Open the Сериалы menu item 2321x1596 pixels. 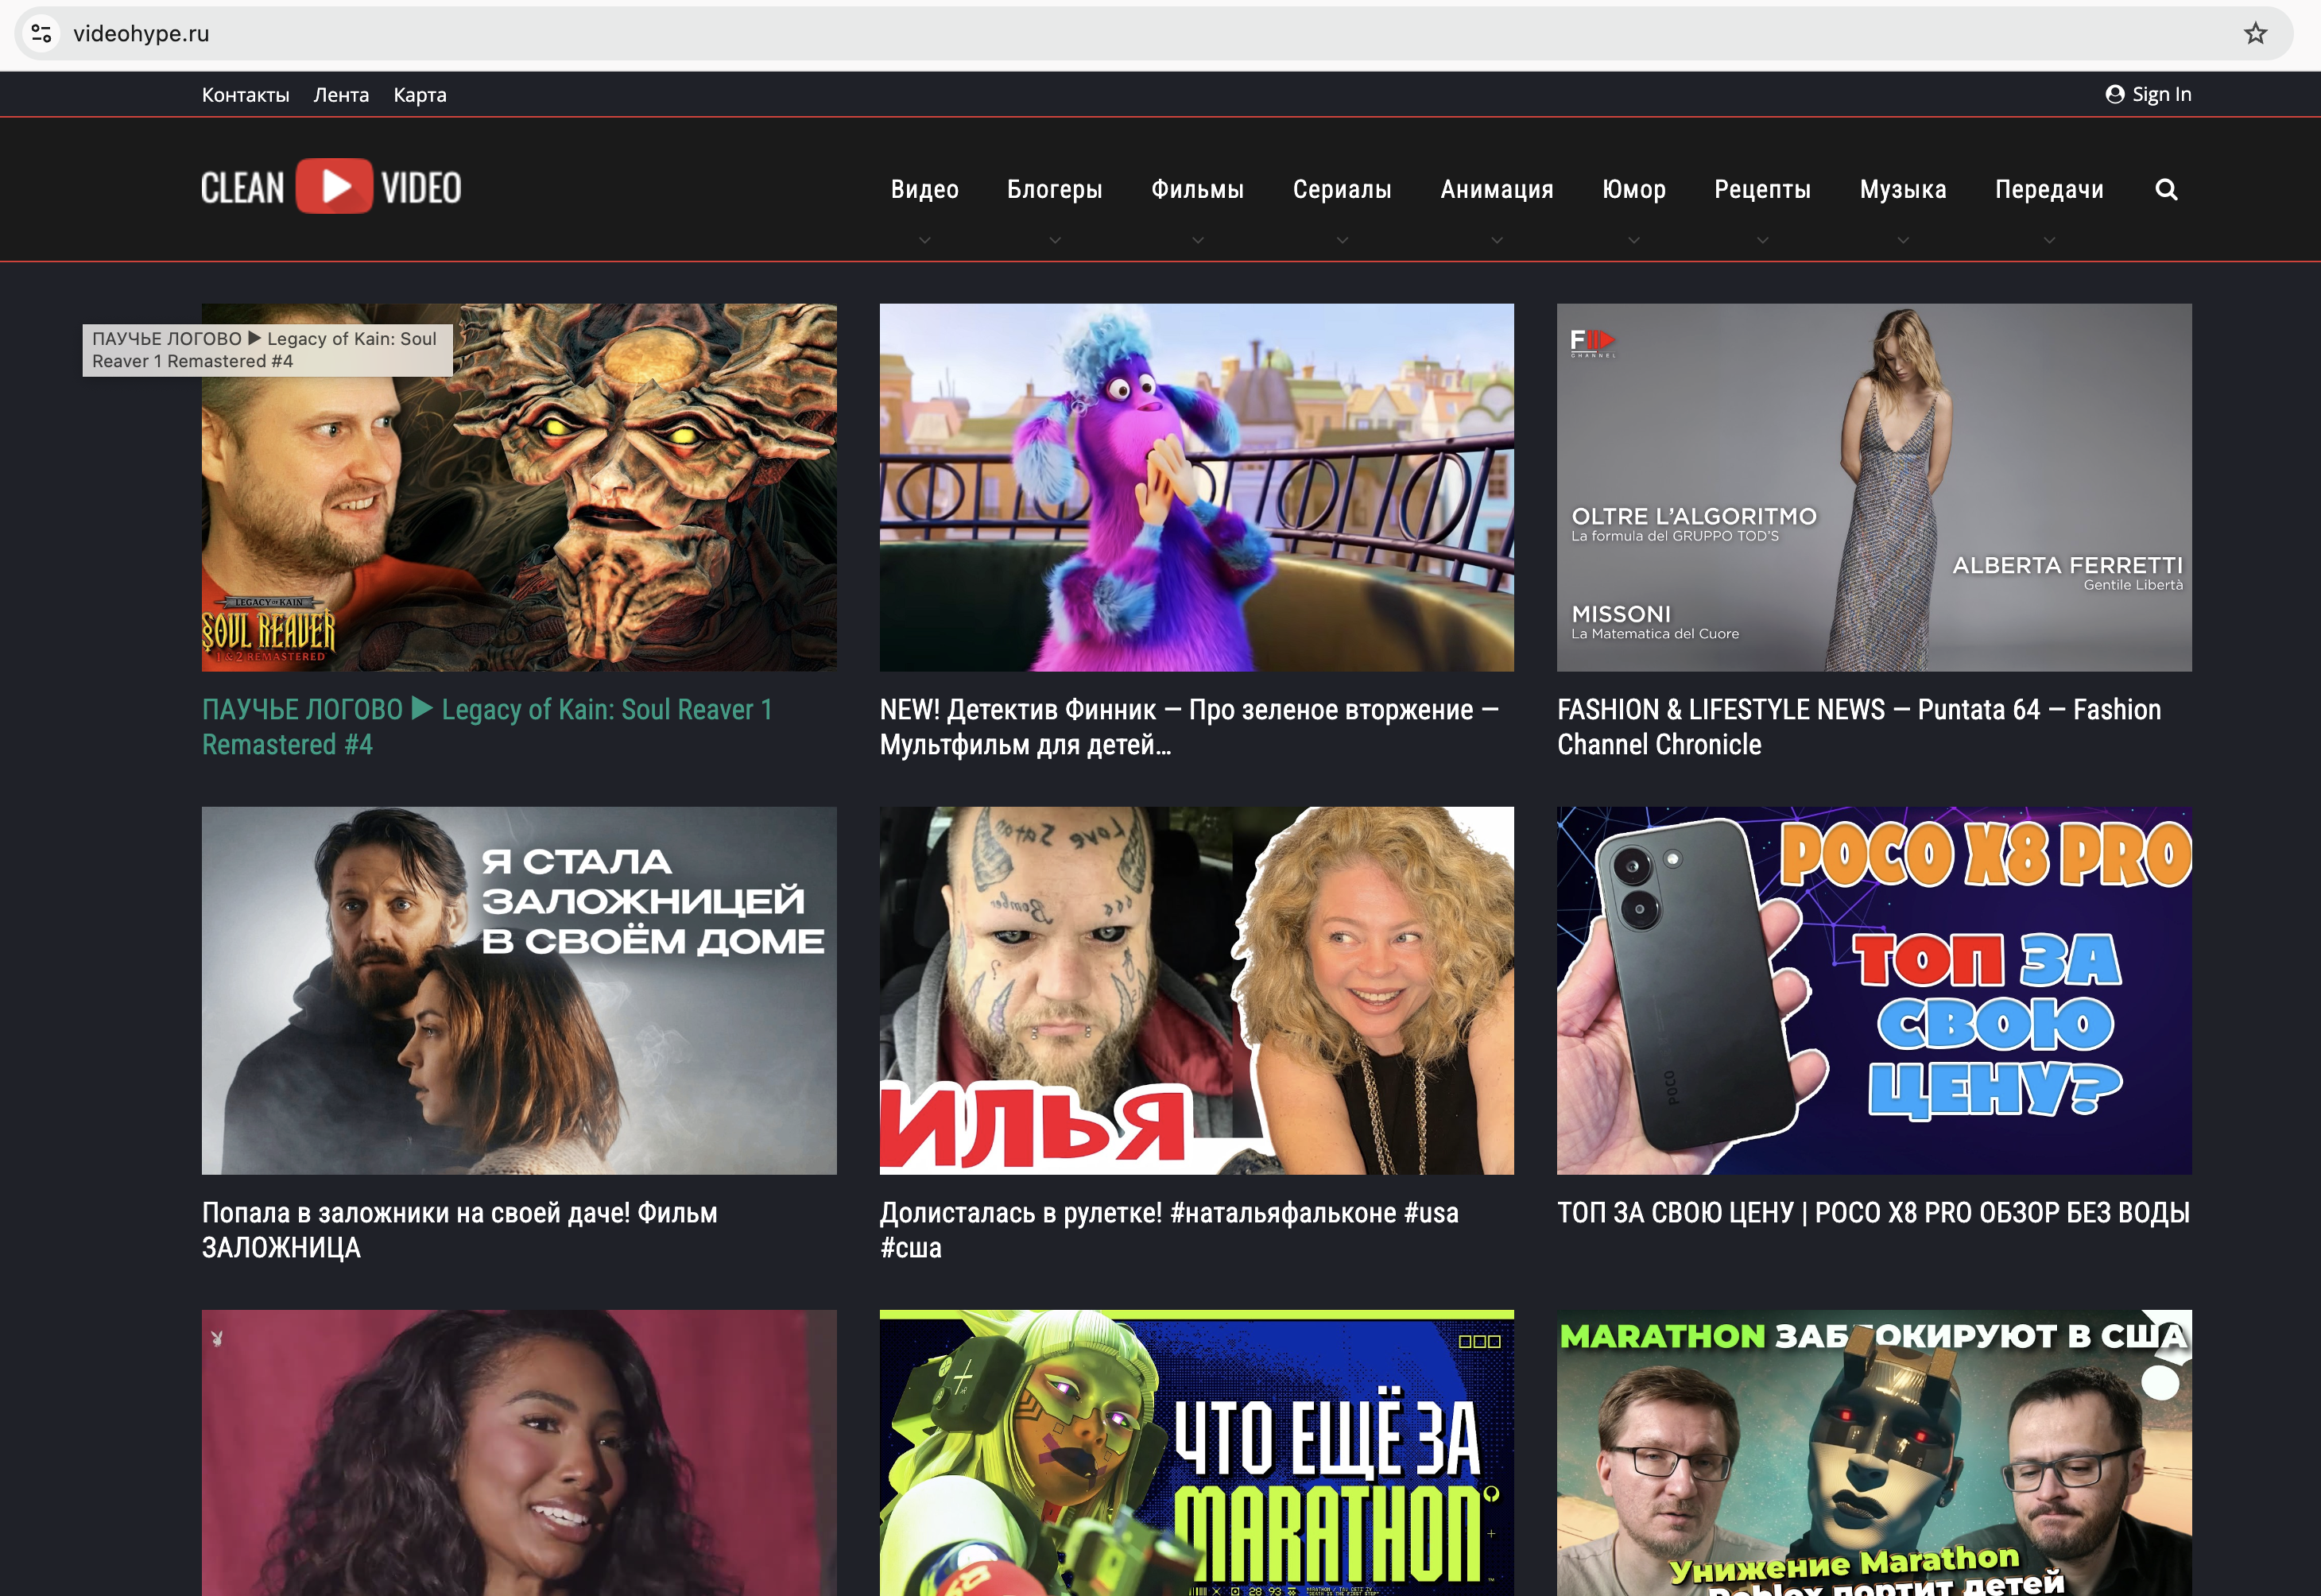(x=1341, y=189)
